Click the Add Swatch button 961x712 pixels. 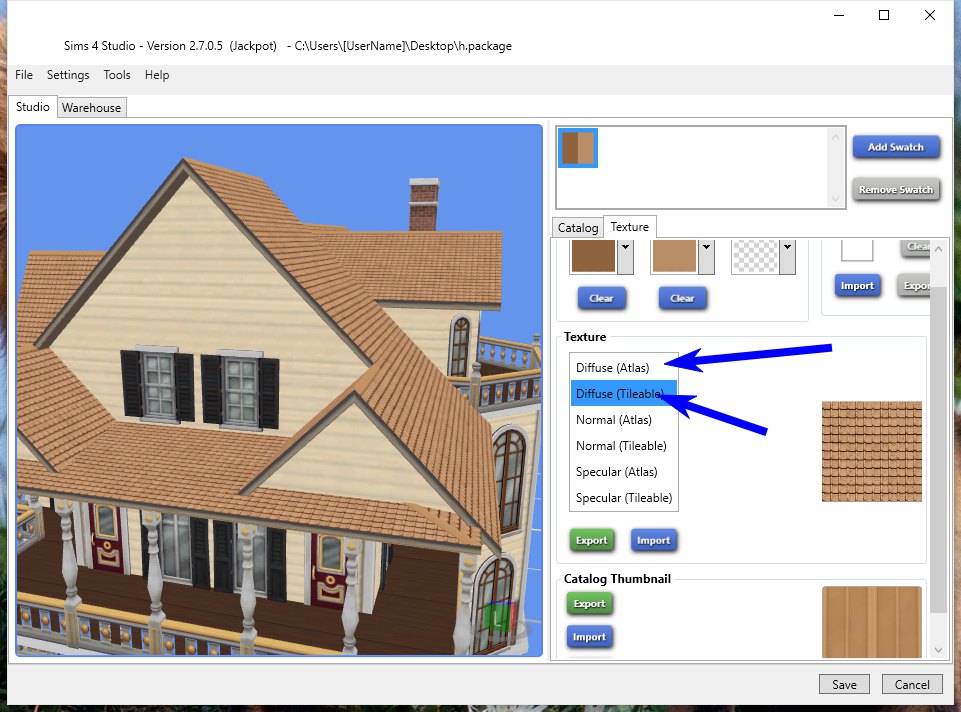pos(895,147)
